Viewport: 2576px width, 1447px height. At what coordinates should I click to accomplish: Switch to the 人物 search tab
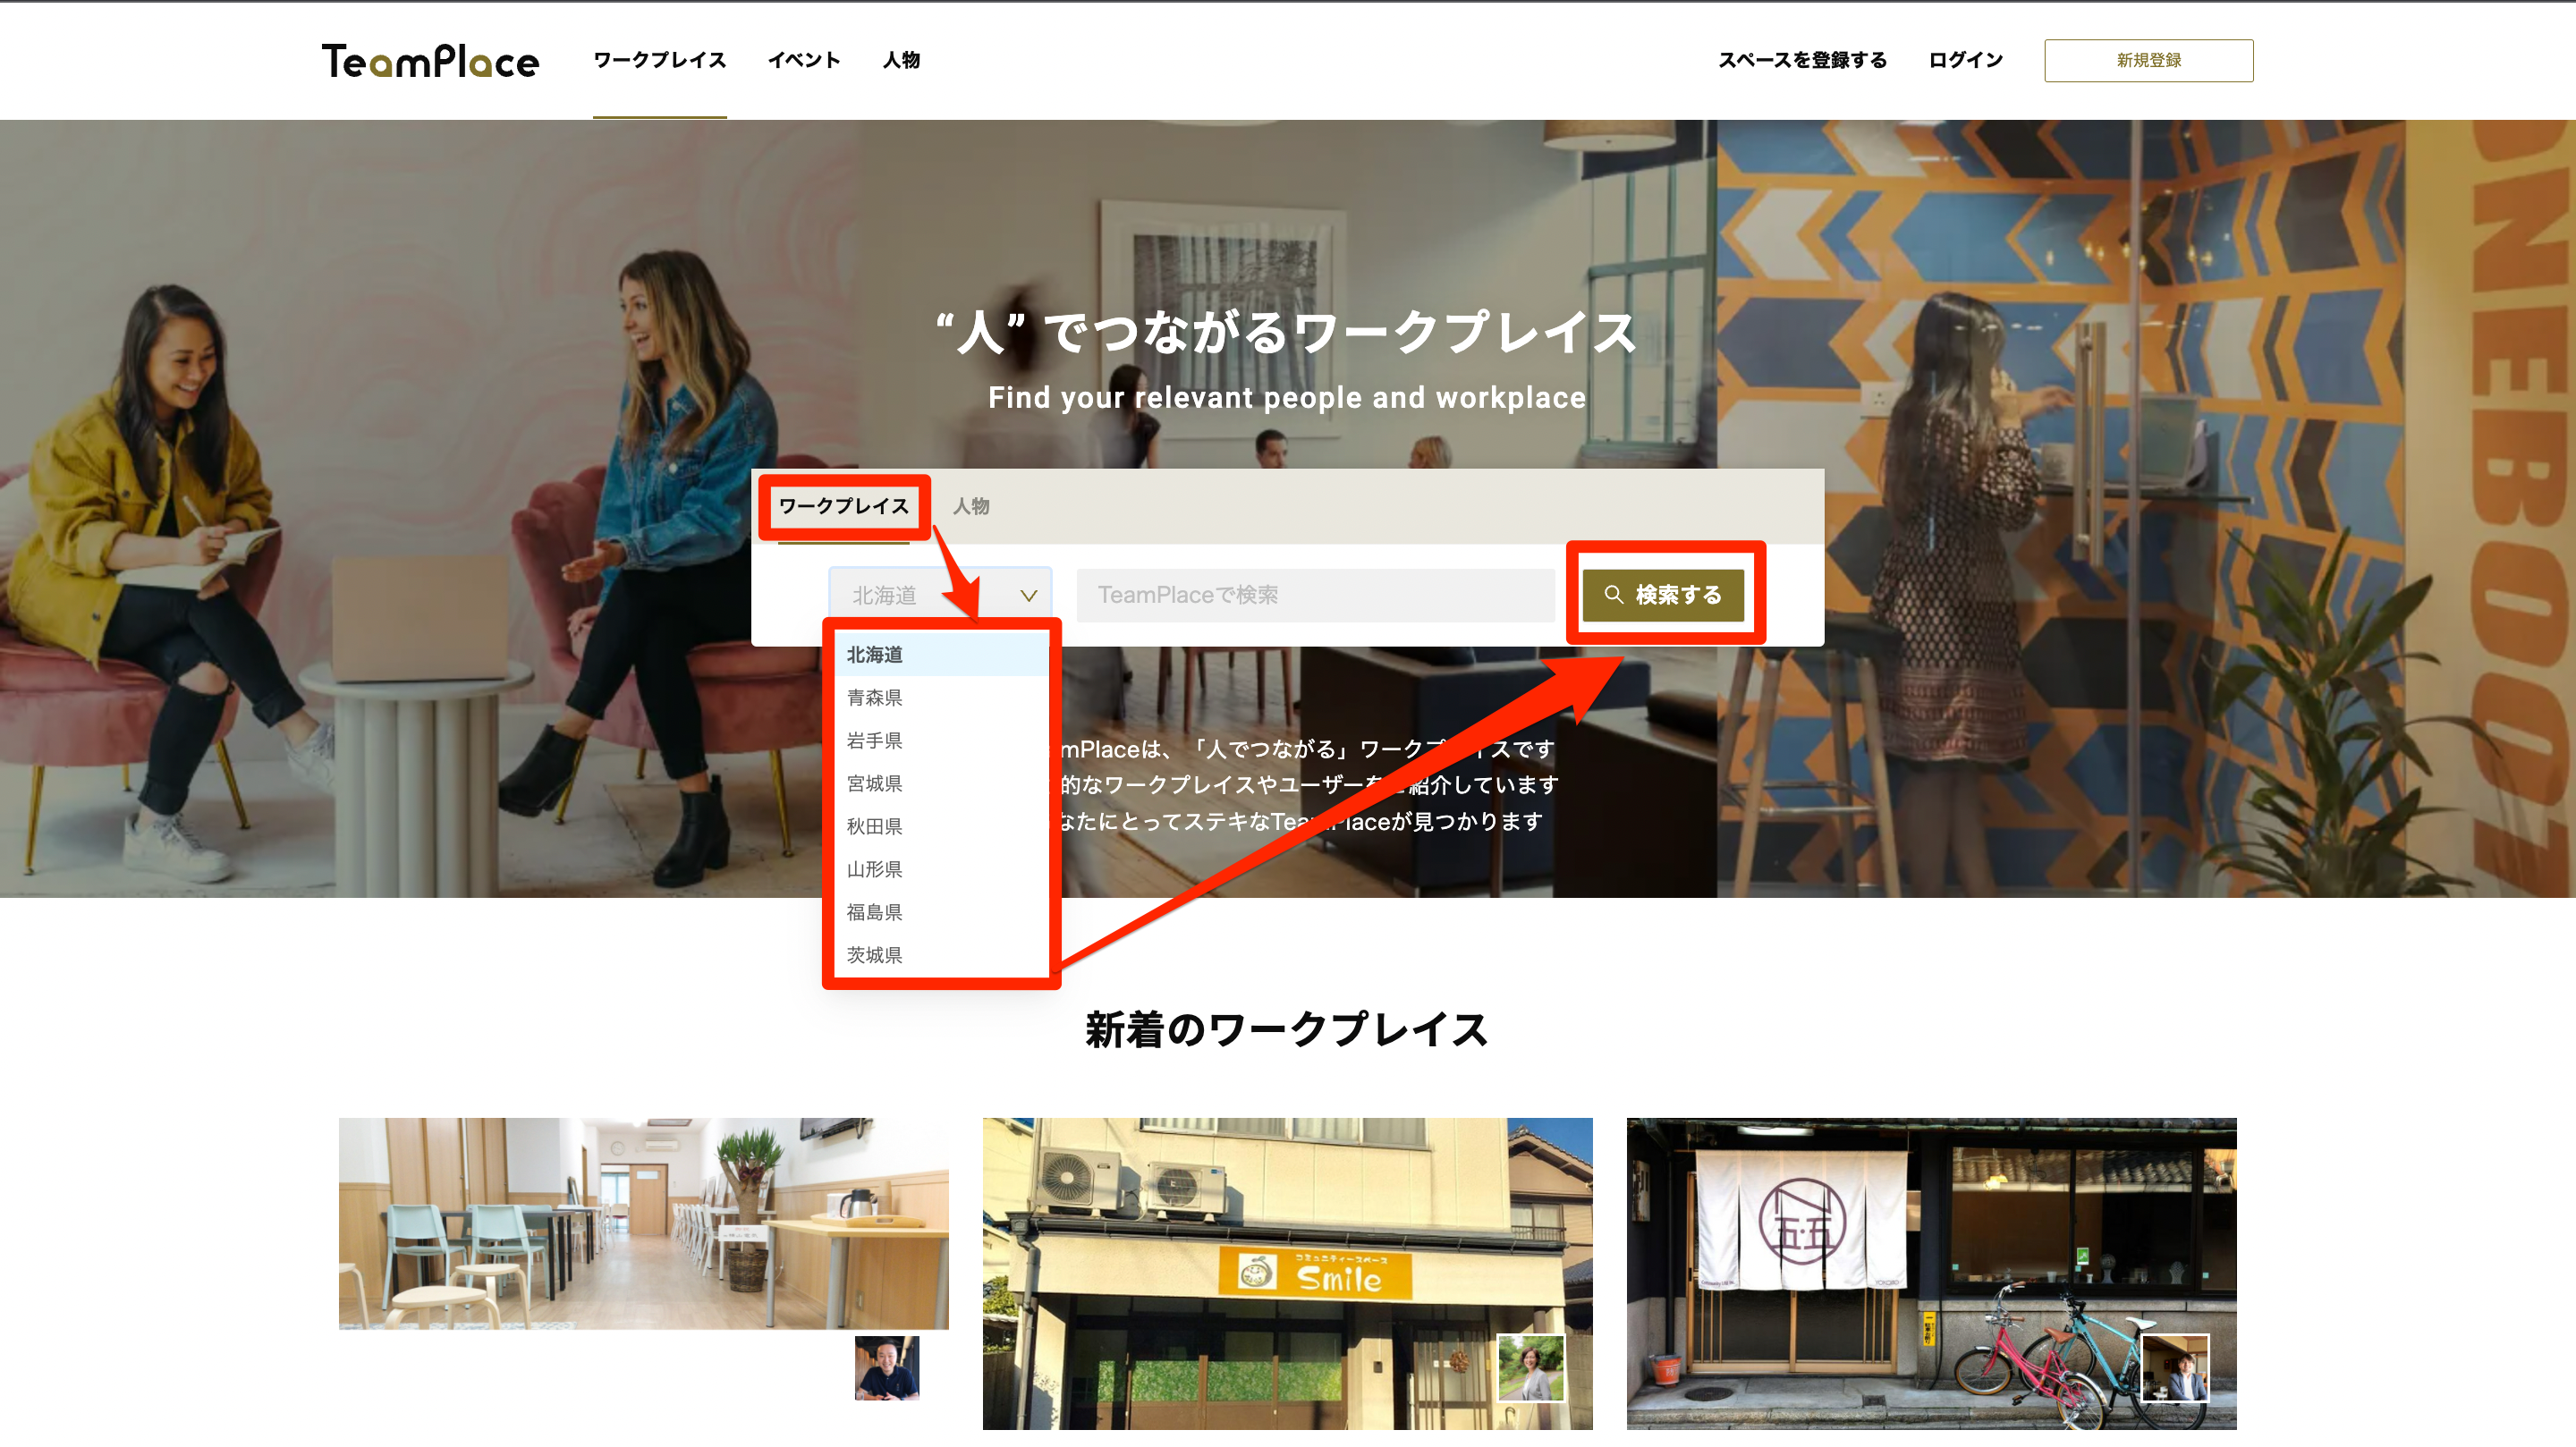point(970,506)
